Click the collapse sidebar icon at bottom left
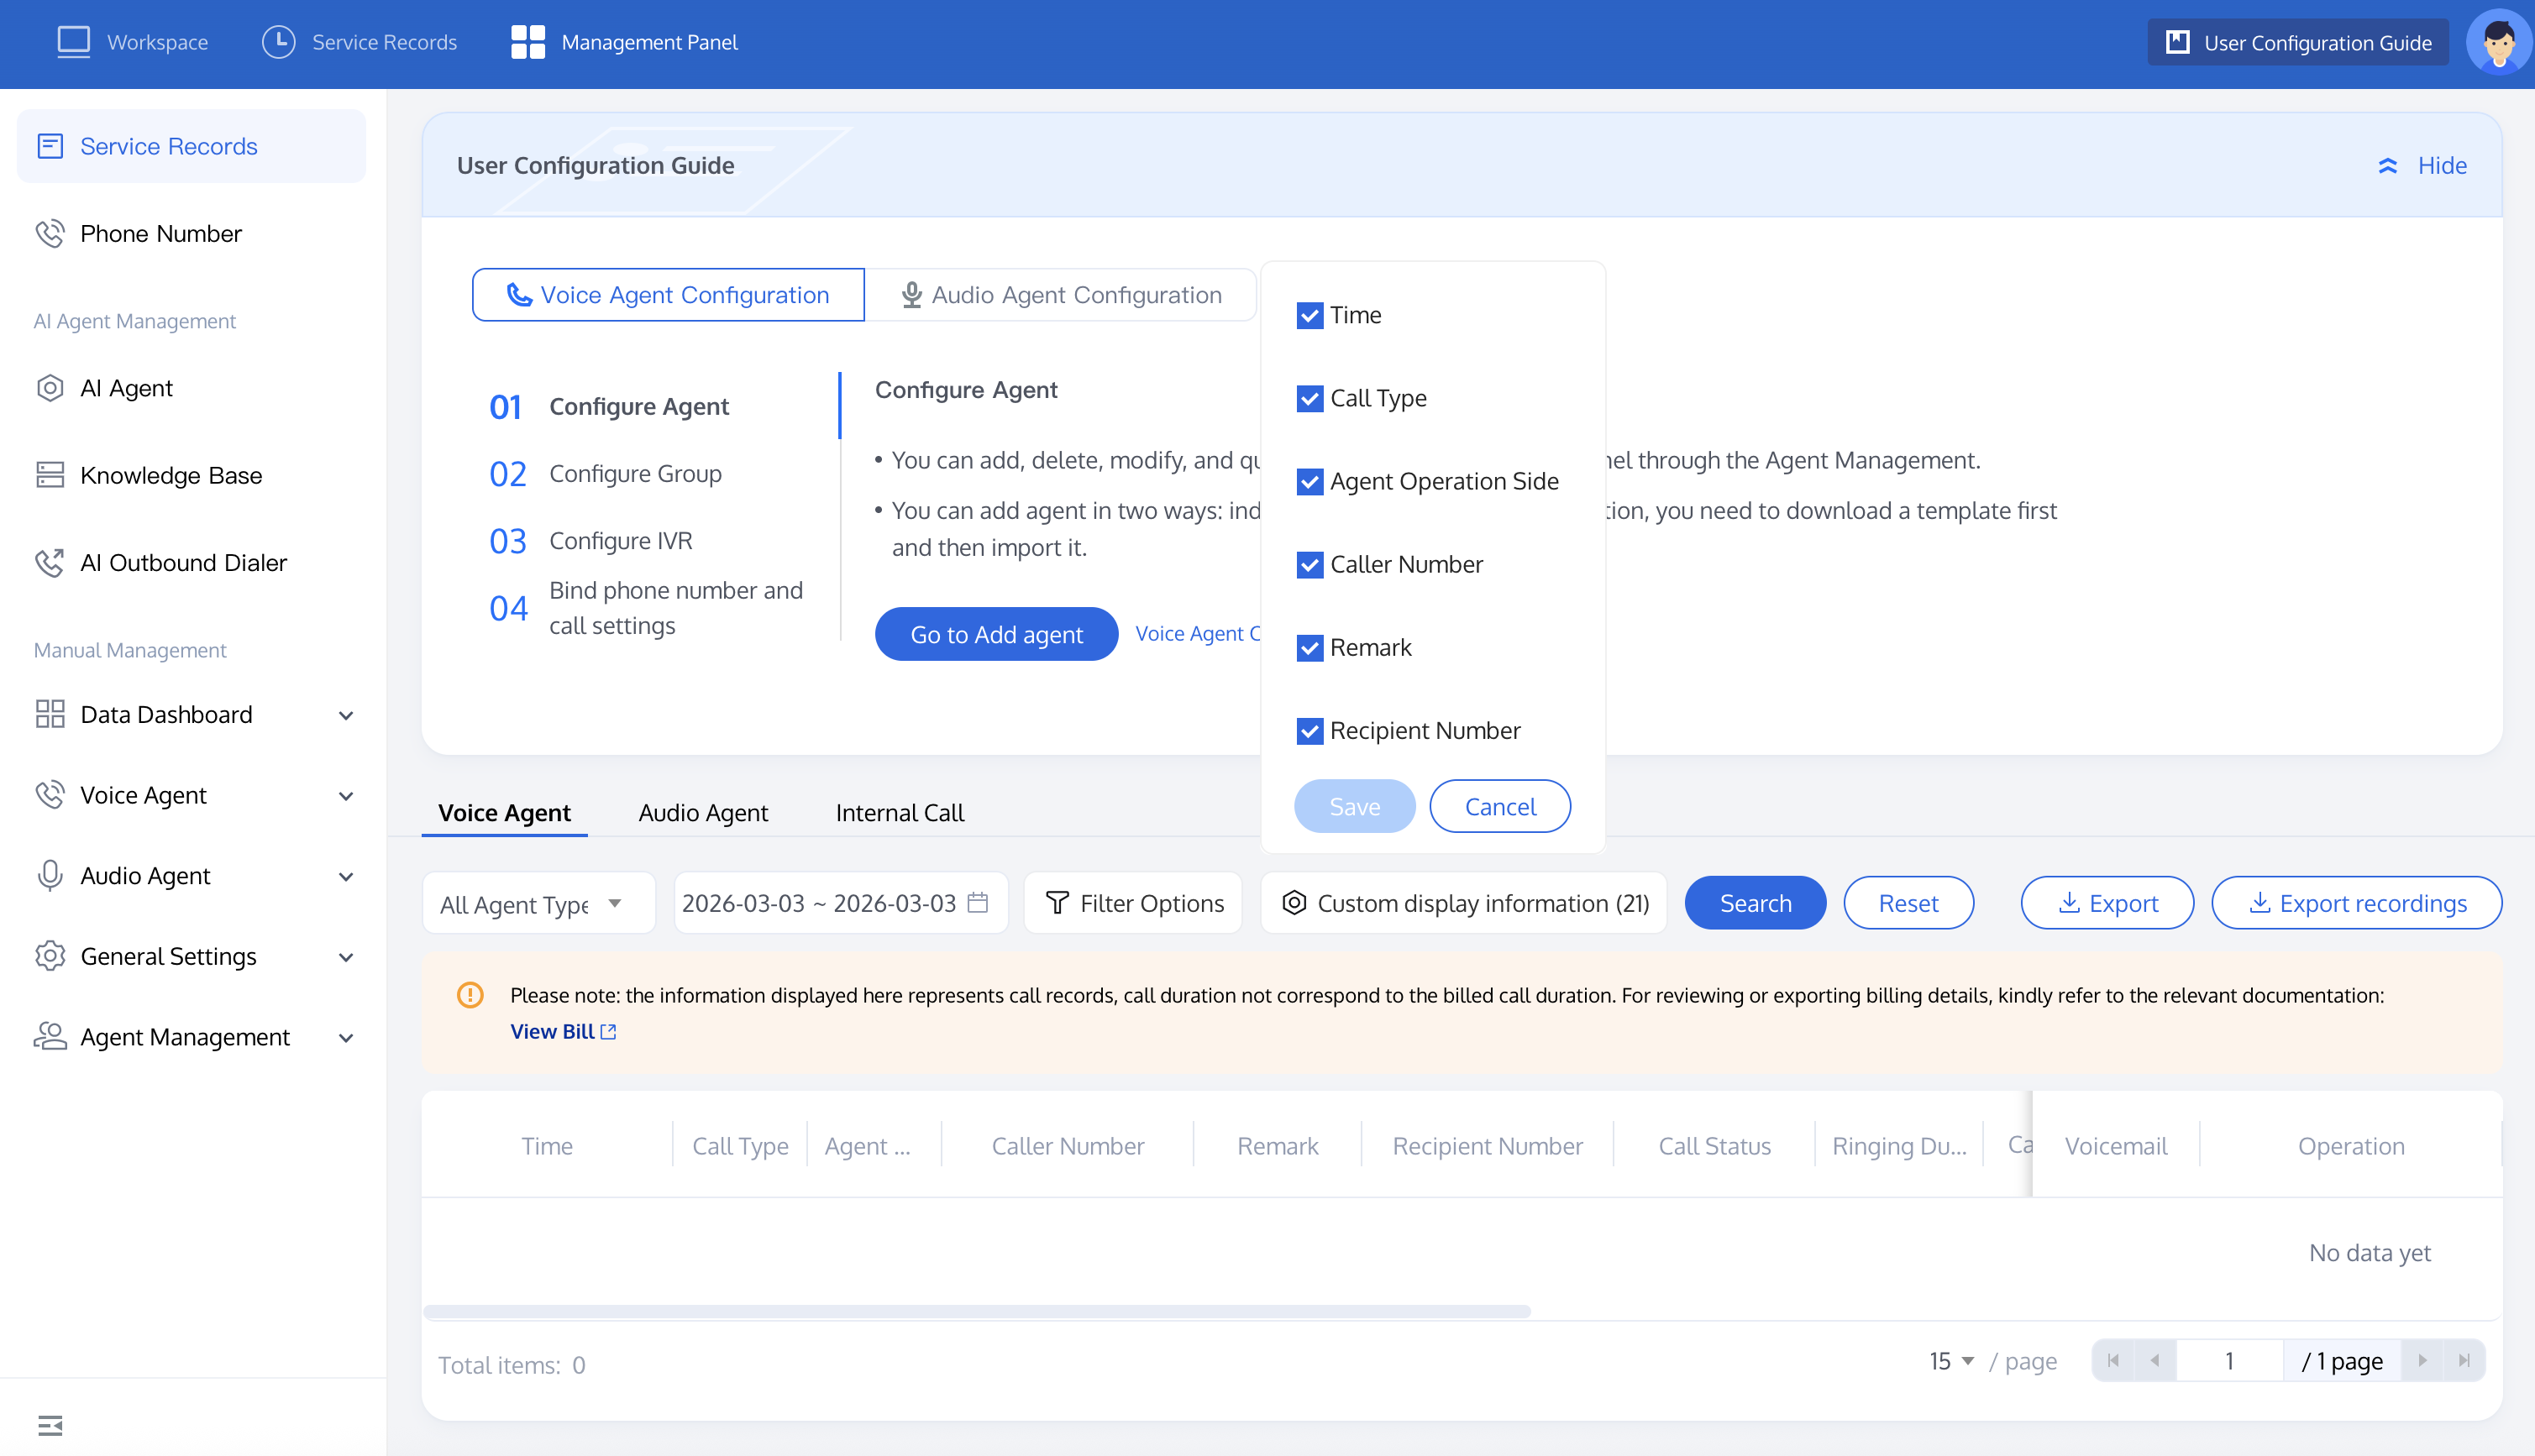Screen dimensions: 2535x1456 (x=50, y=1425)
